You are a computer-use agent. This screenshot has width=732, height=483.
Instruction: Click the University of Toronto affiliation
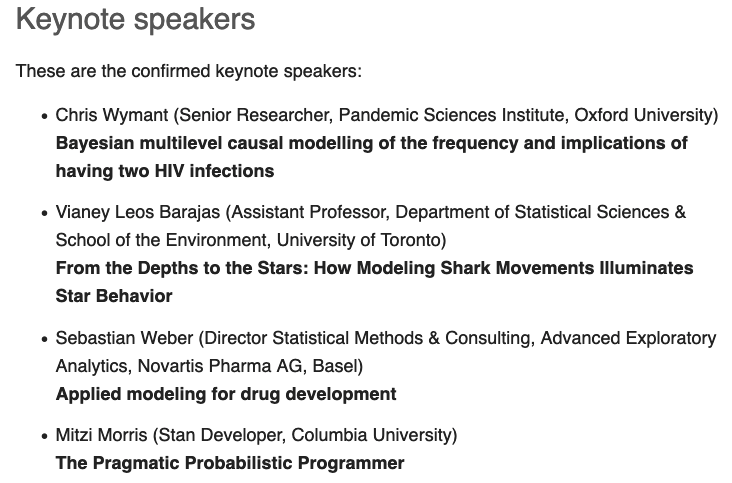358,240
